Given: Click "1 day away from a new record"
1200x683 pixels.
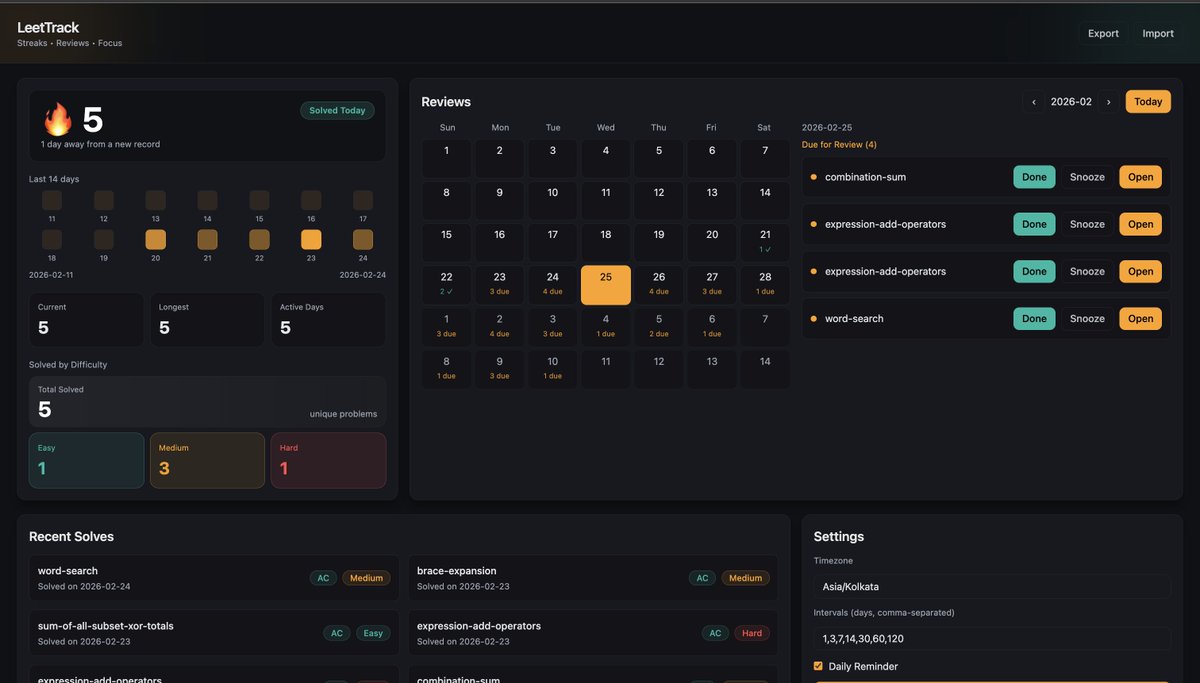Looking at the screenshot, I should [100, 144].
